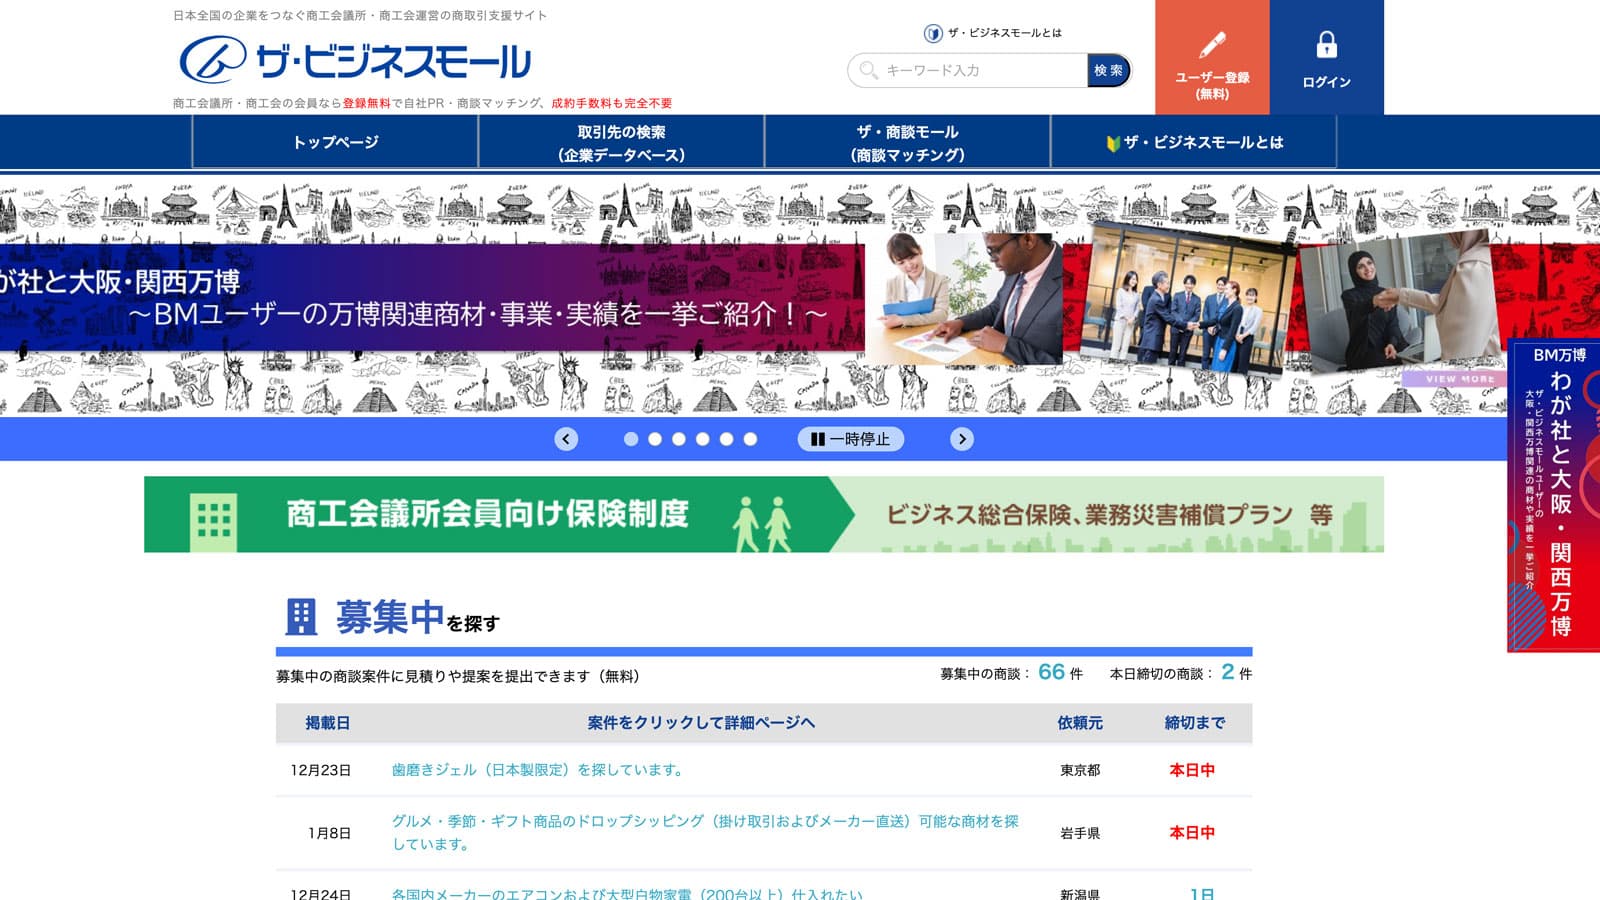Click the ザ・ビジネスモール logo
This screenshot has width=1600, height=900.
[355, 60]
